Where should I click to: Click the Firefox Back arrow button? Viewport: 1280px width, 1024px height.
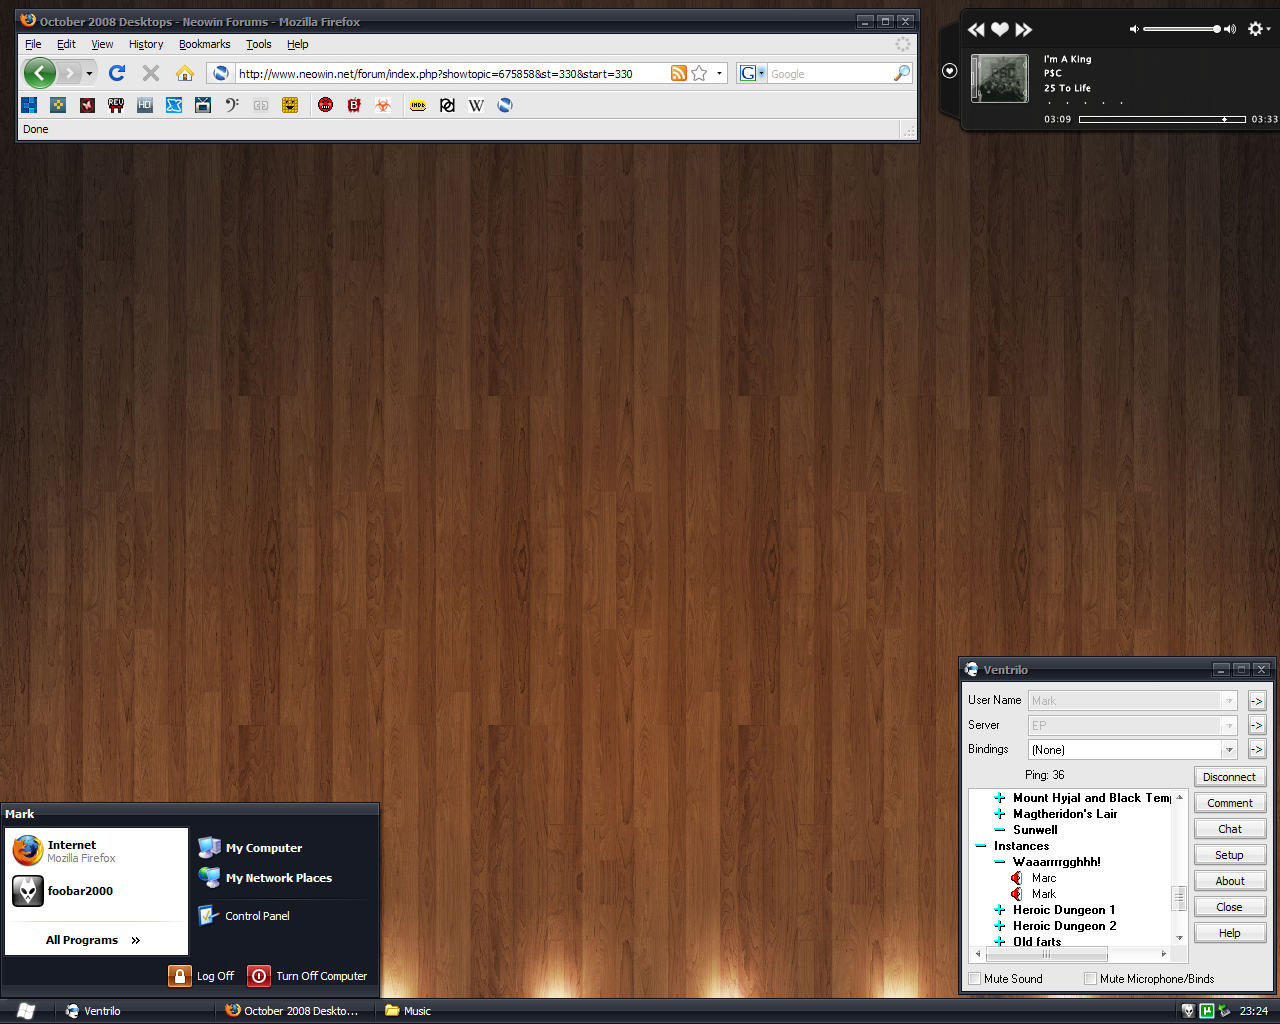coord(39,73)
